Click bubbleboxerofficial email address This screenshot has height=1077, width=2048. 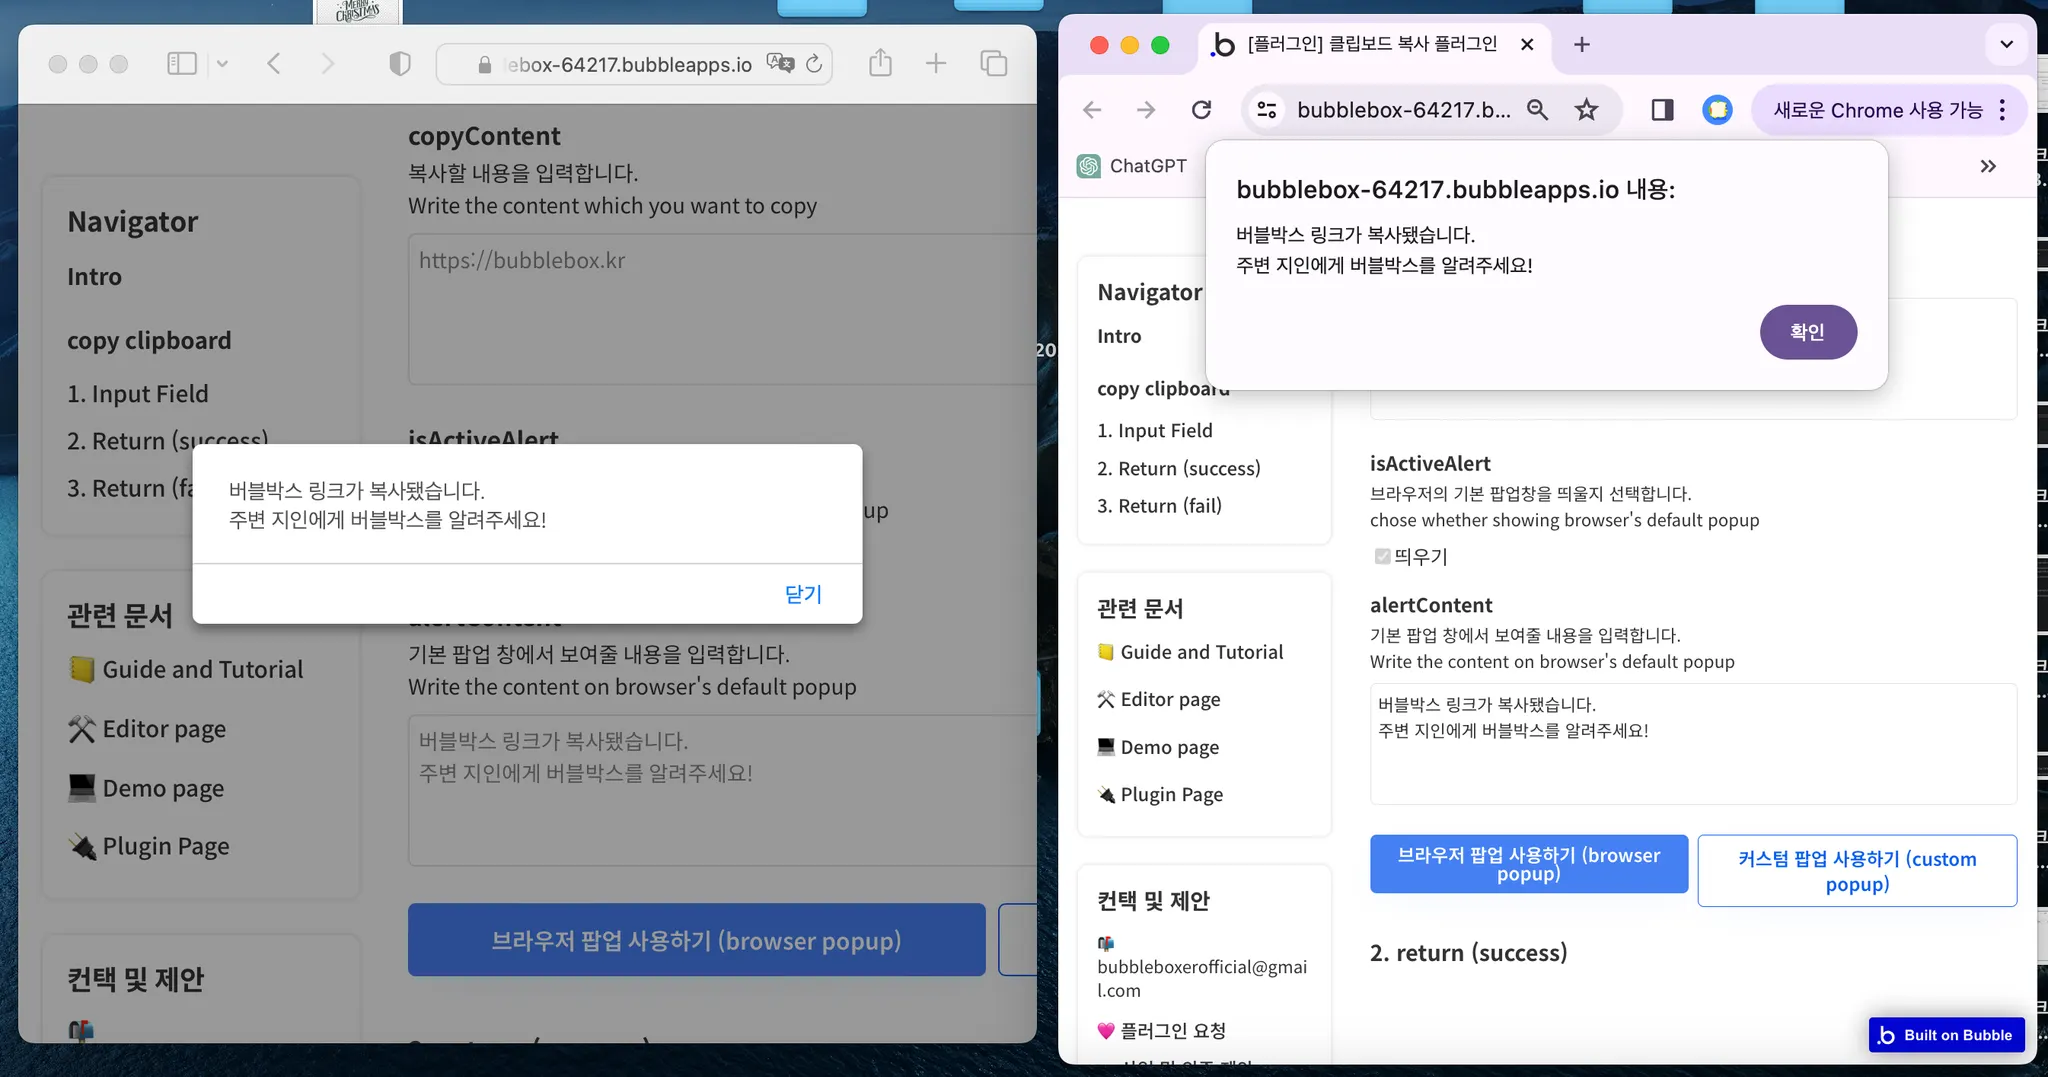[x=1202, y=978]
